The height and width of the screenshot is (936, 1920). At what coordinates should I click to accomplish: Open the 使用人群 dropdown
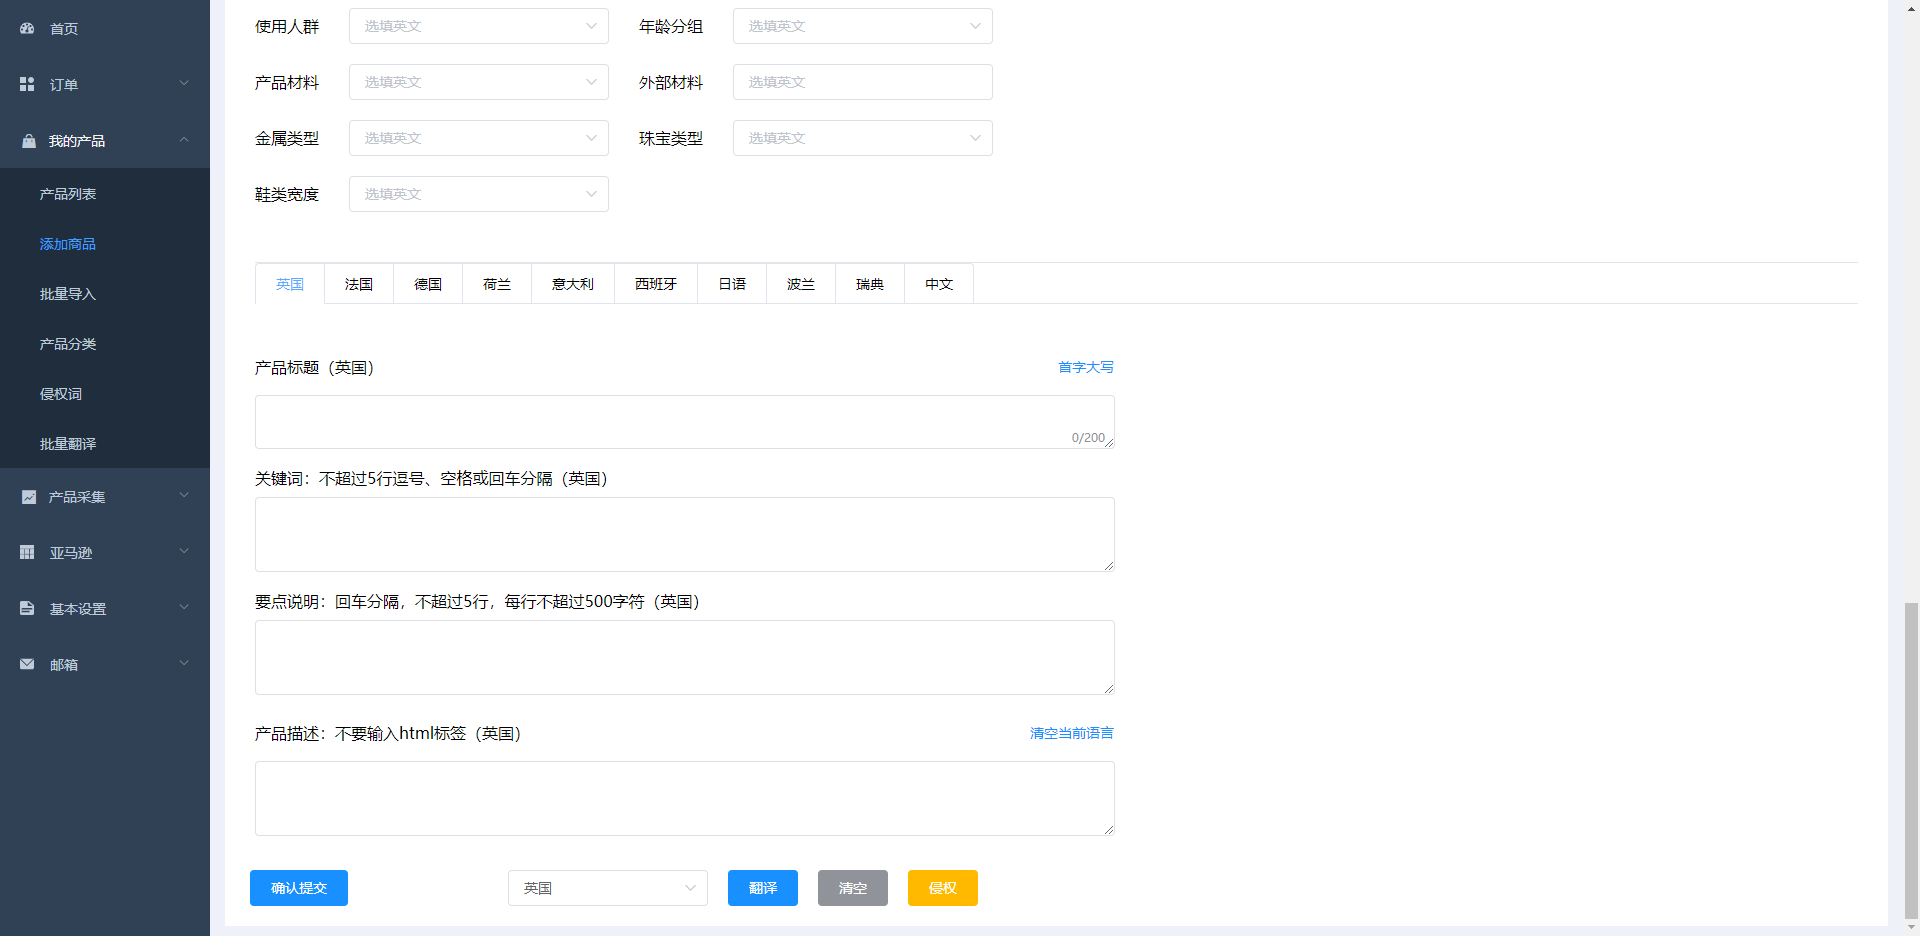point(478,26)
